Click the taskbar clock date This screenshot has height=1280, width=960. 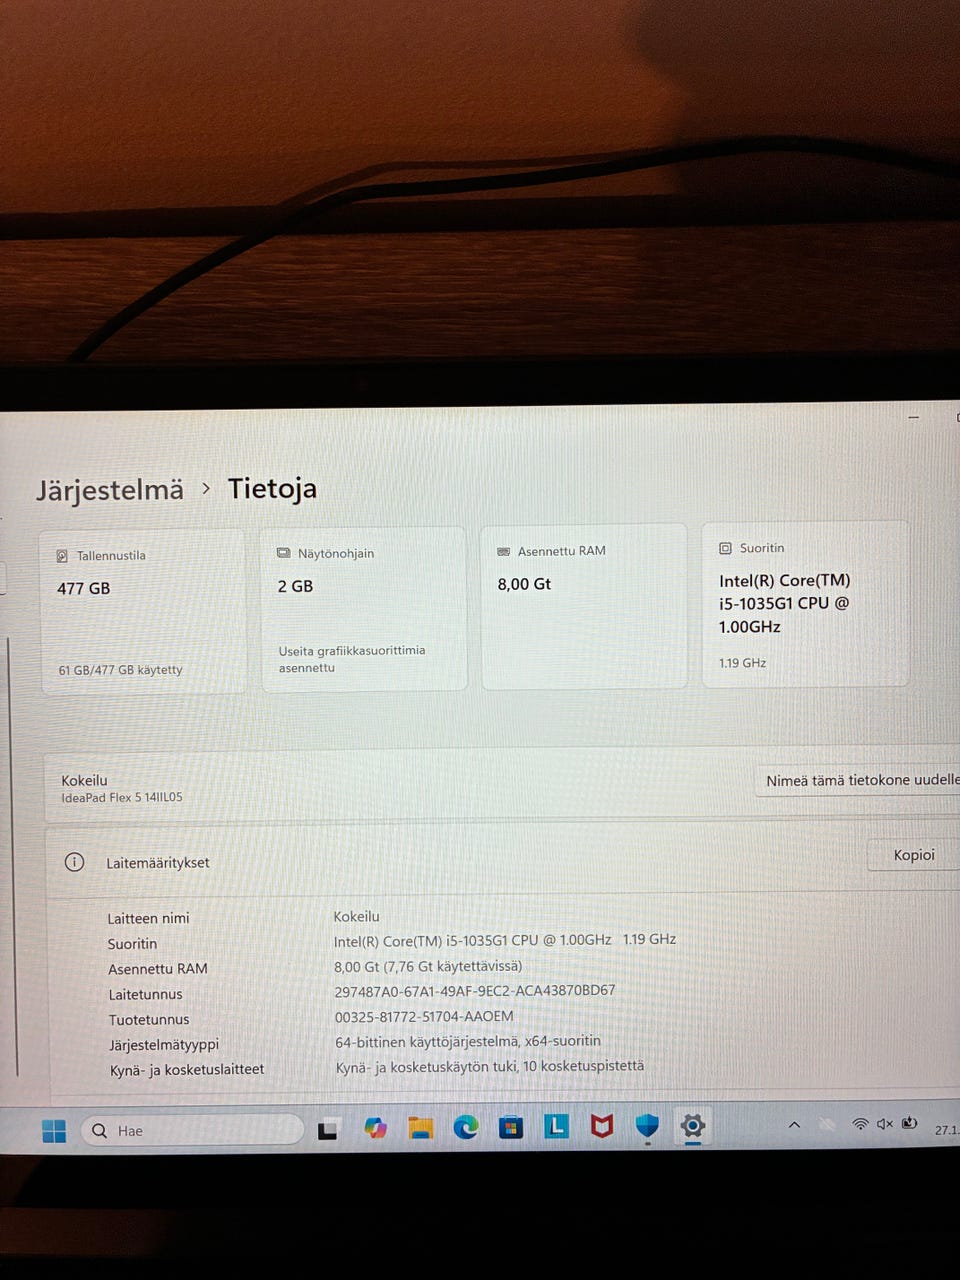(x=947, y=1130)
